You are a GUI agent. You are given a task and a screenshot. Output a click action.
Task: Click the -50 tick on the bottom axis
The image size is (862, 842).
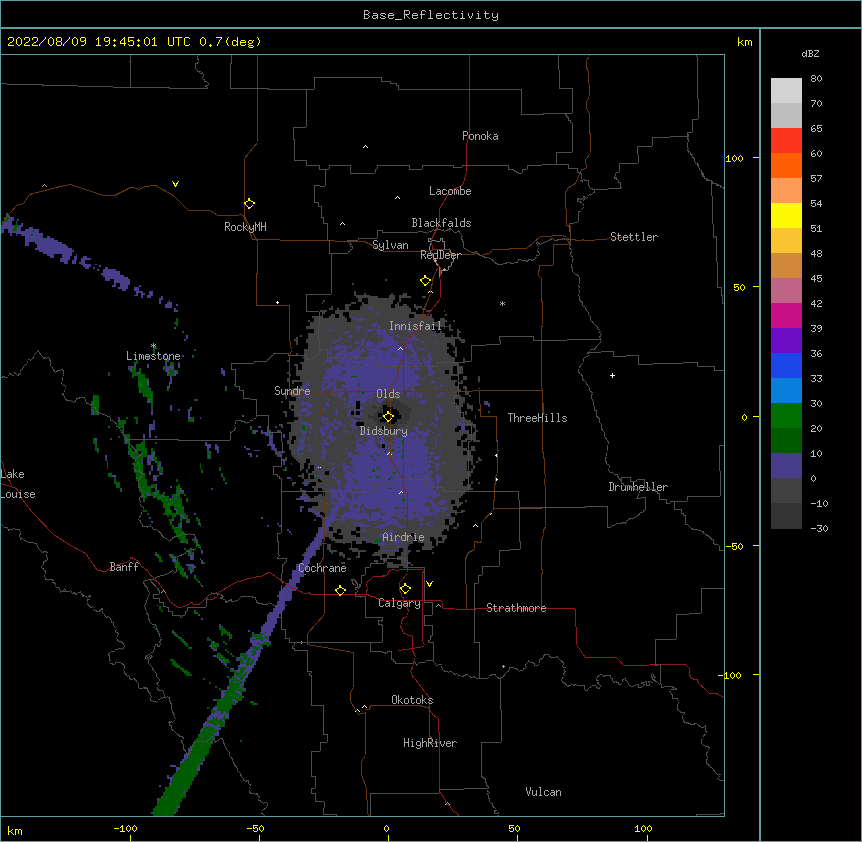255,829
